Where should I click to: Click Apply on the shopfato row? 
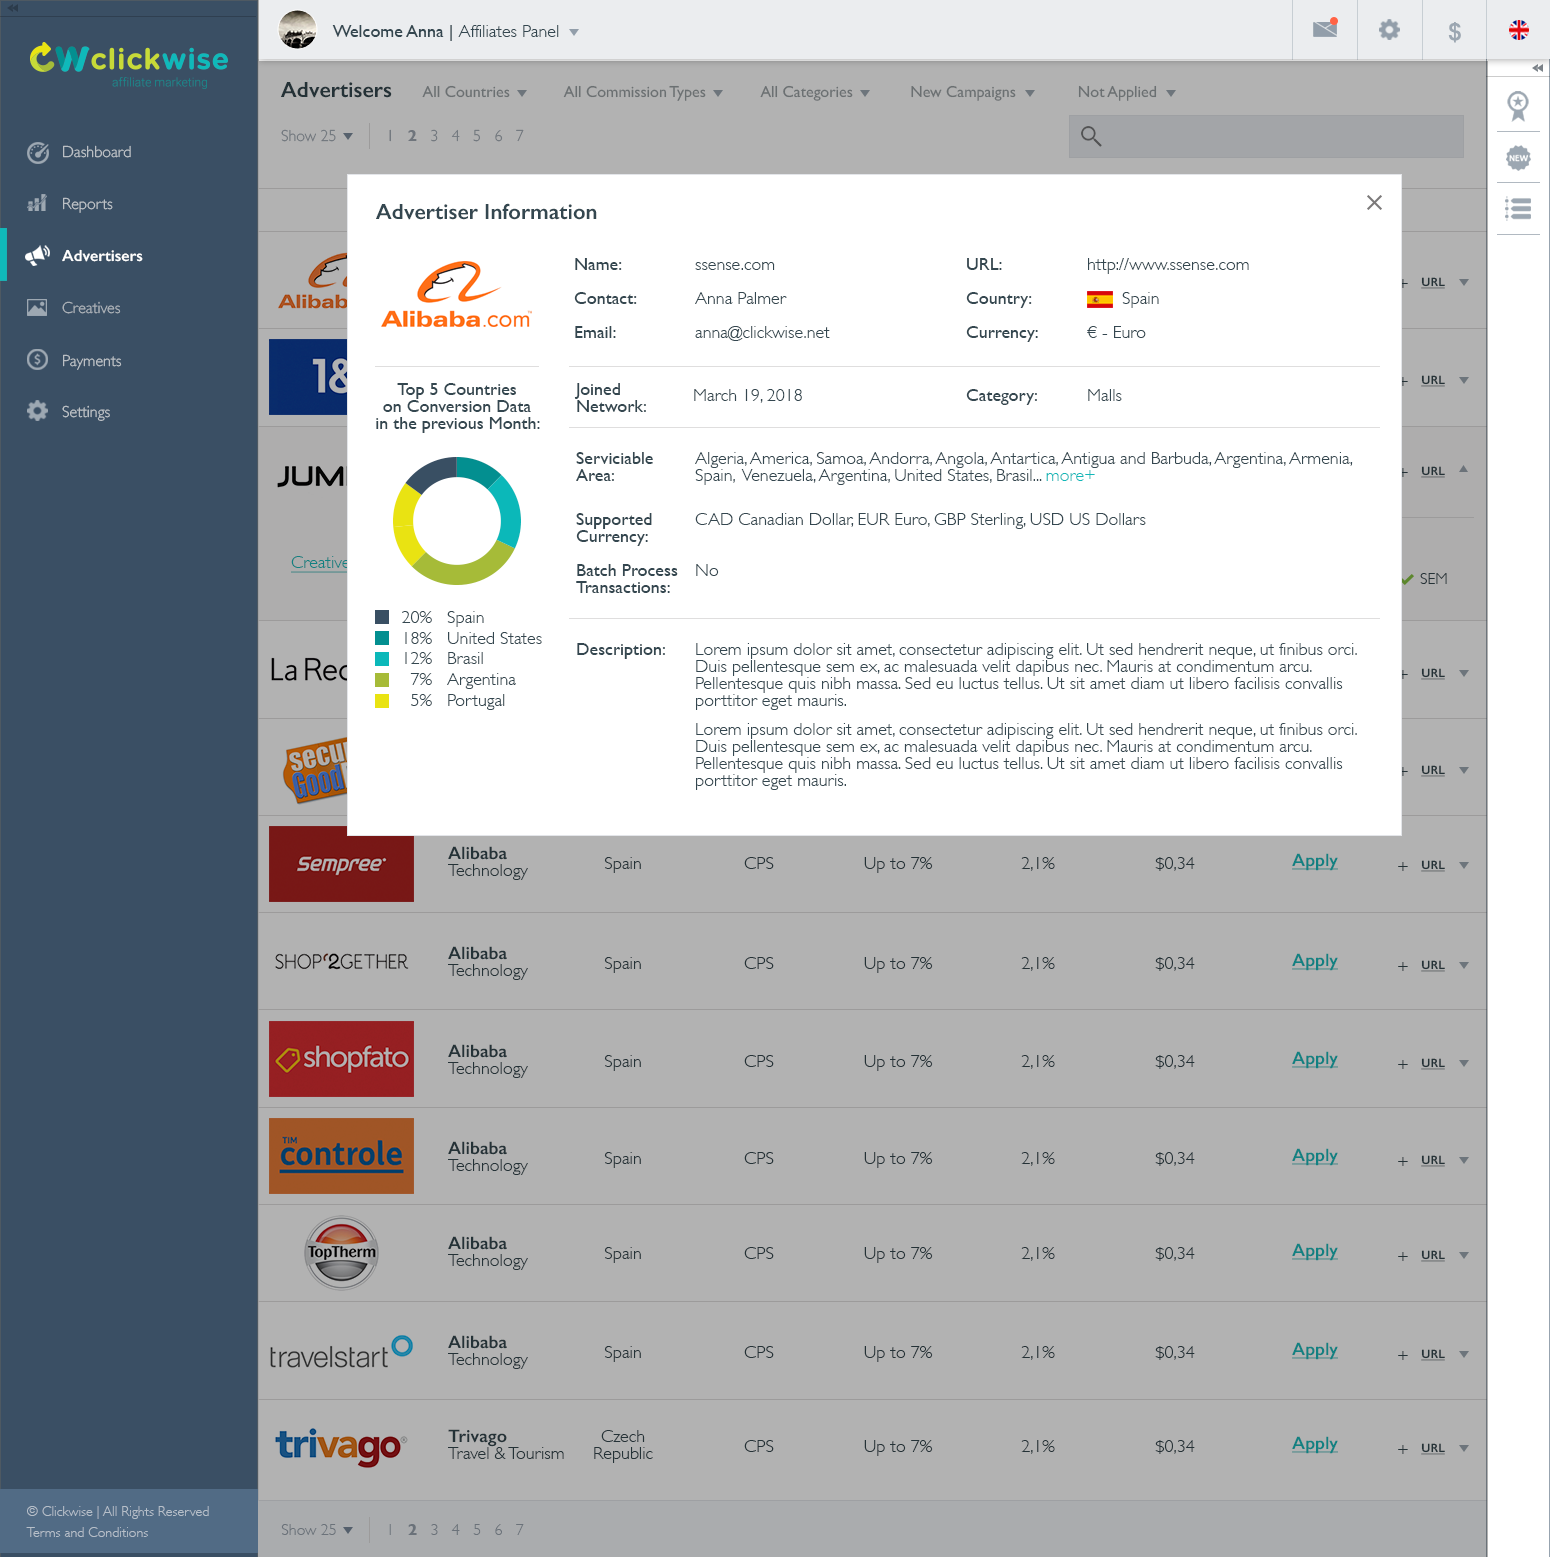1313,1058
